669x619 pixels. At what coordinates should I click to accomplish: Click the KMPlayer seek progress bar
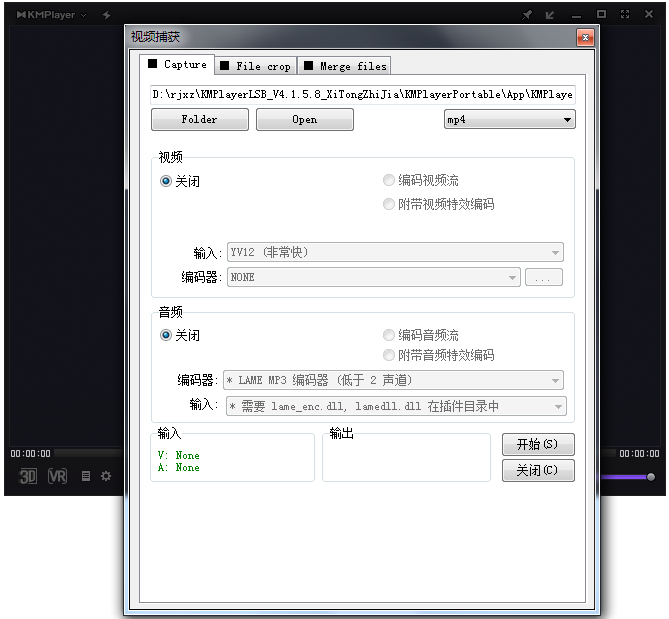(x=89, y=453)
